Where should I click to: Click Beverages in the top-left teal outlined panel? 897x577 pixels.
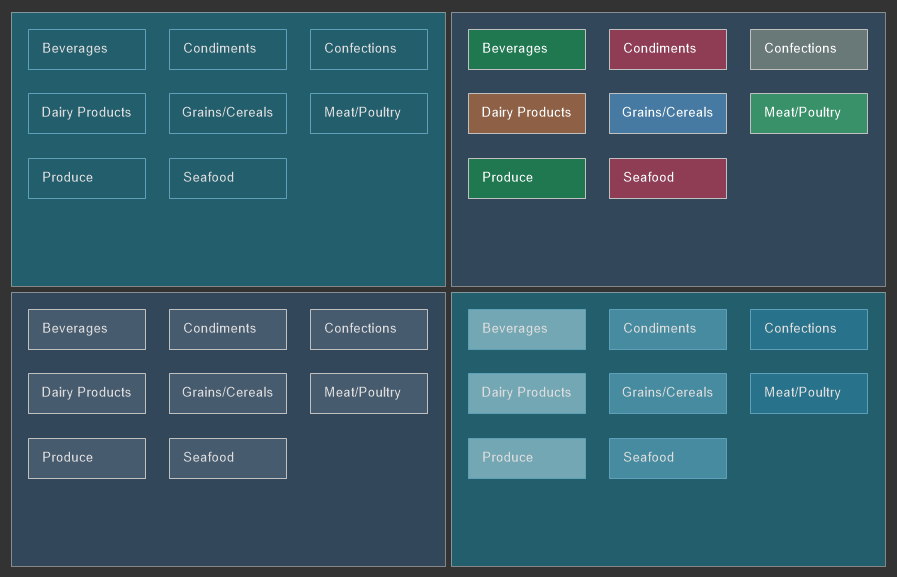click(x=86, y=49)
